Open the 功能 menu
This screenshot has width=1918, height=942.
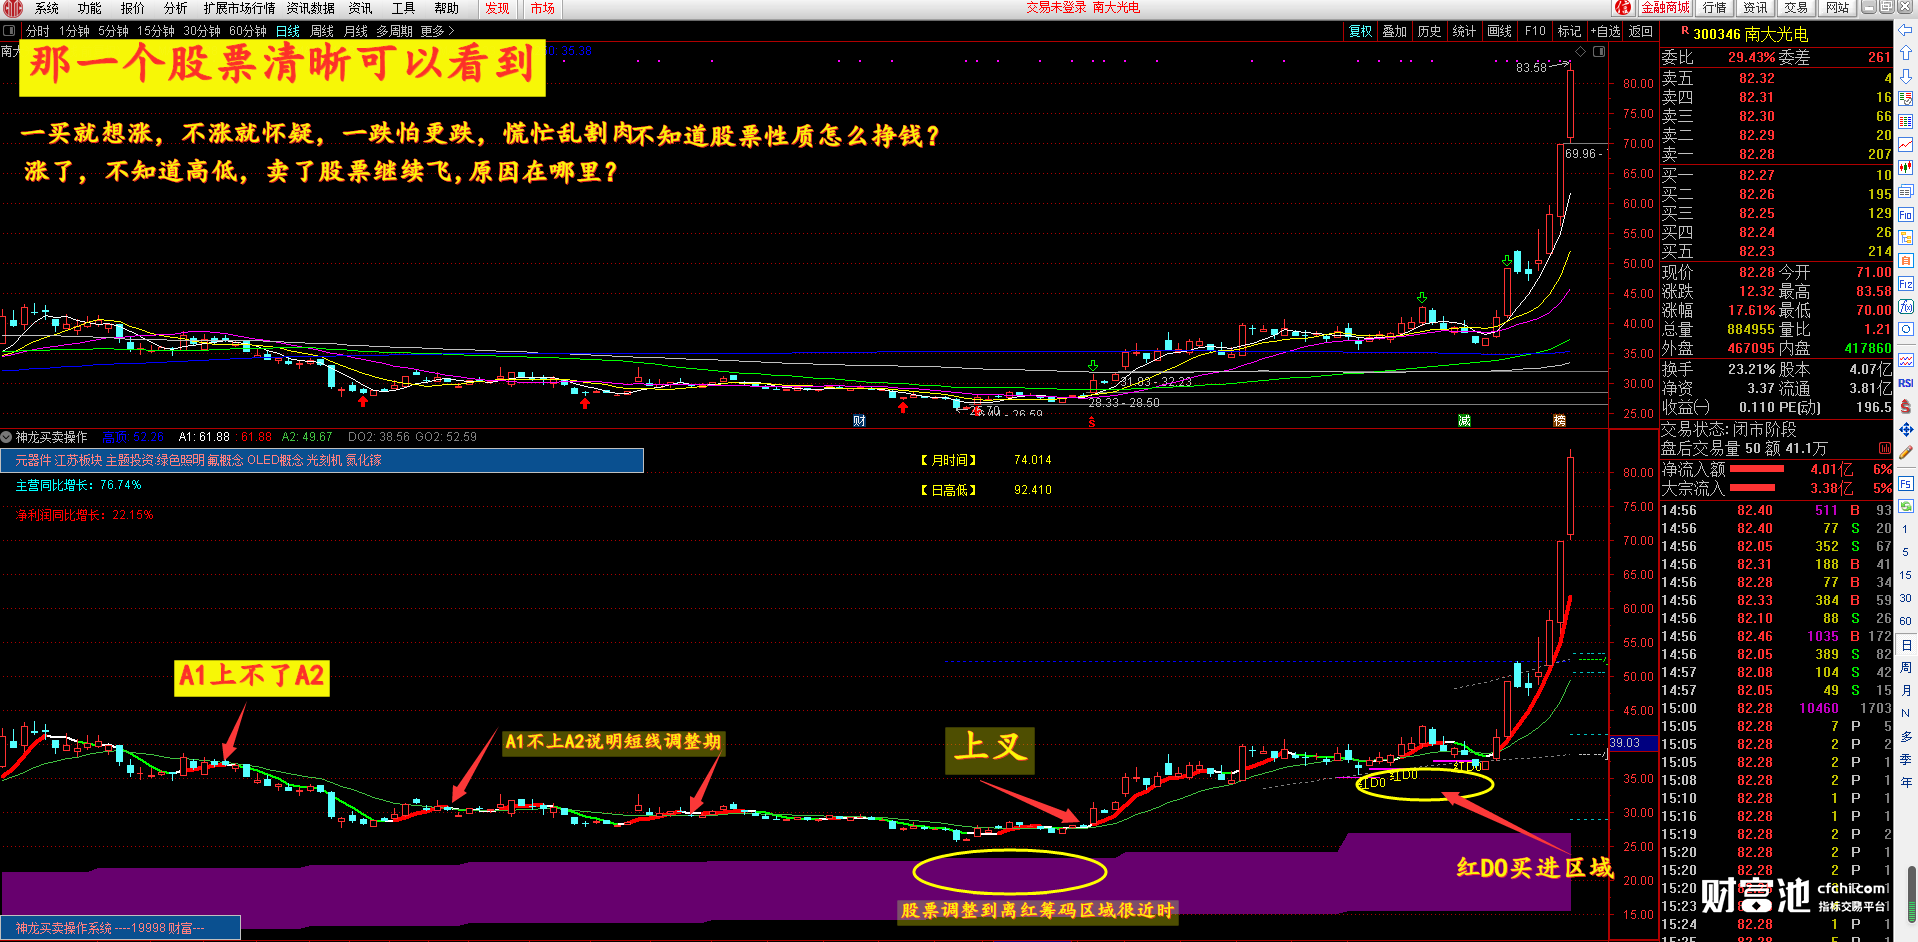90,8
